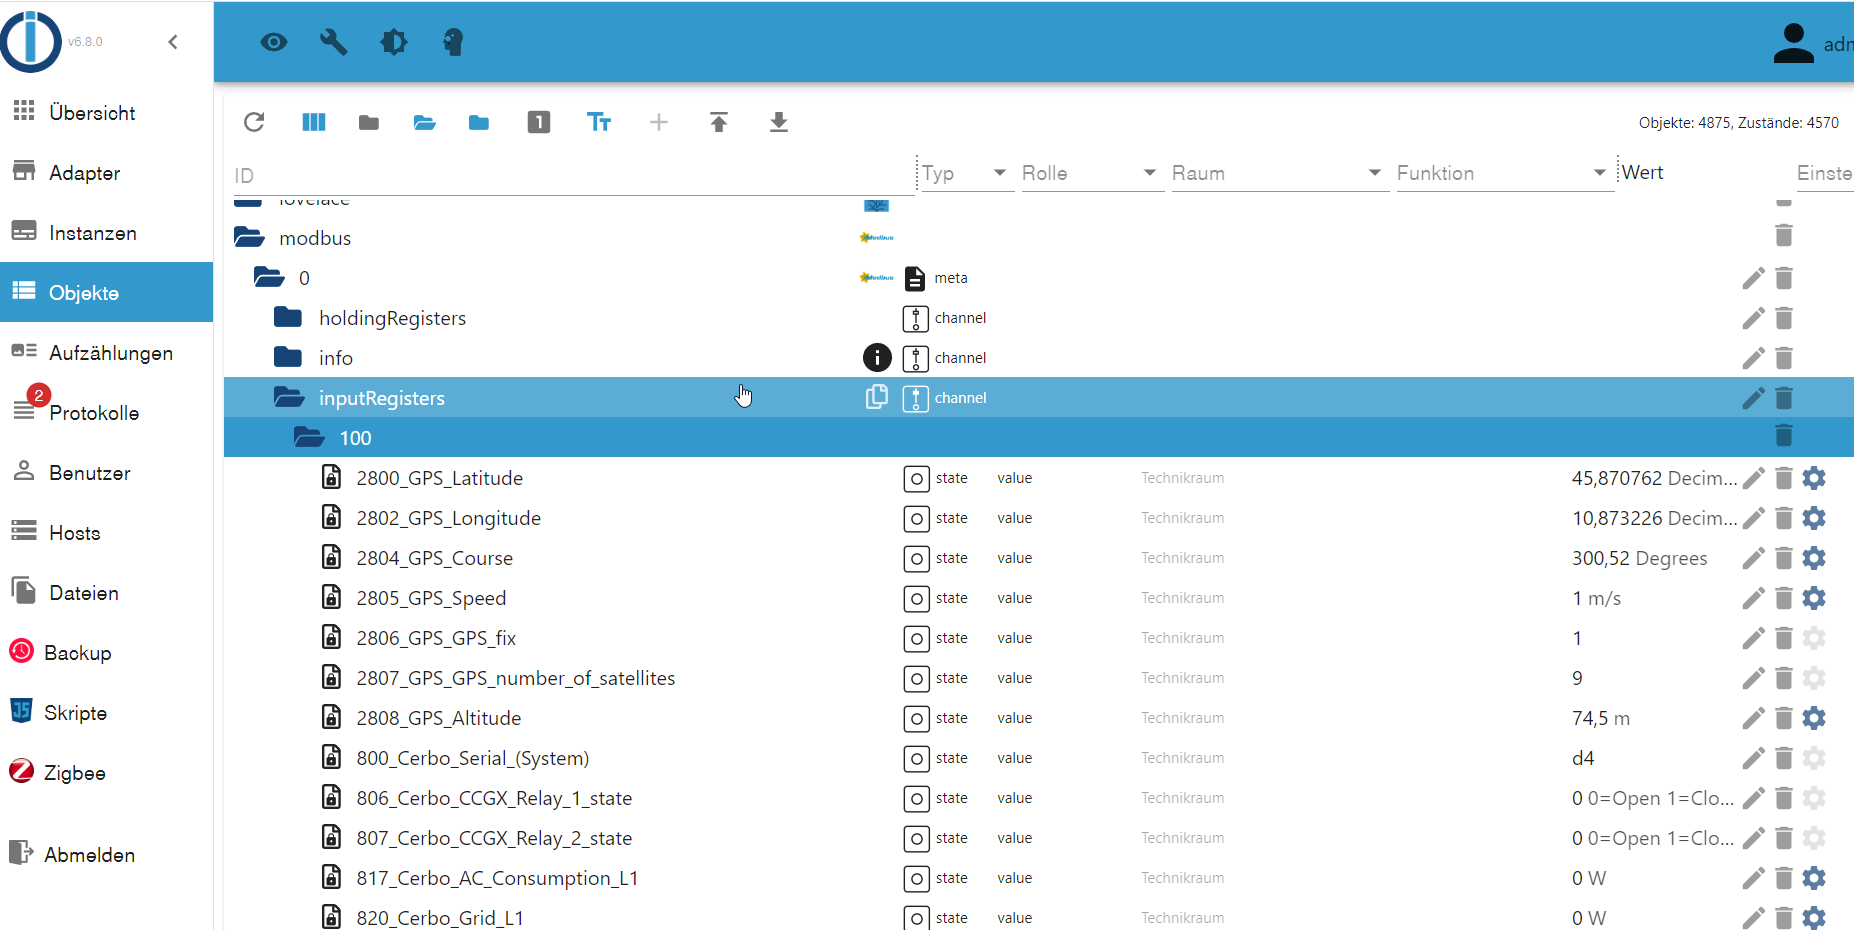Edit the 2802_GPS_Longitude object

pos(1753,518)
